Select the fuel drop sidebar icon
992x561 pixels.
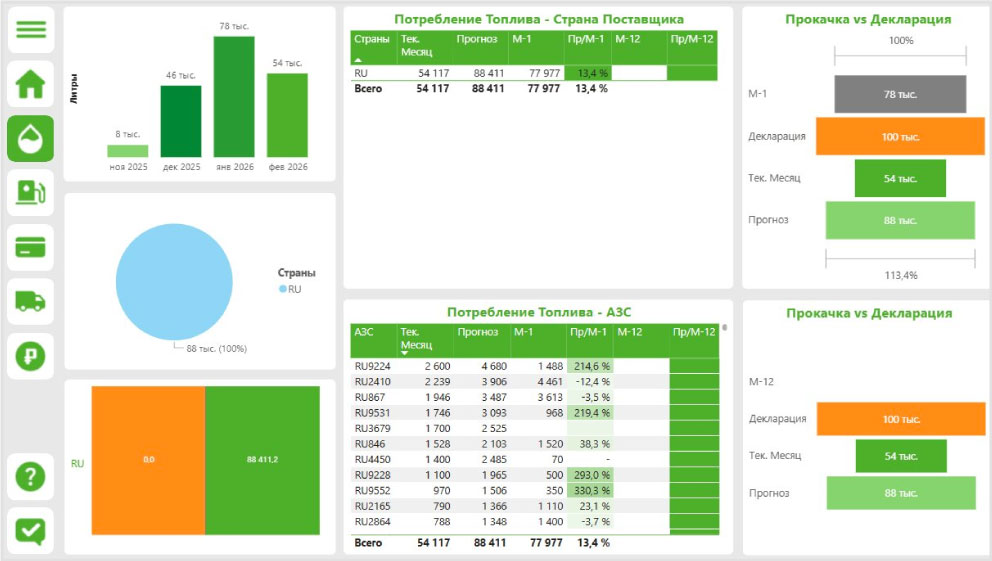31,138
